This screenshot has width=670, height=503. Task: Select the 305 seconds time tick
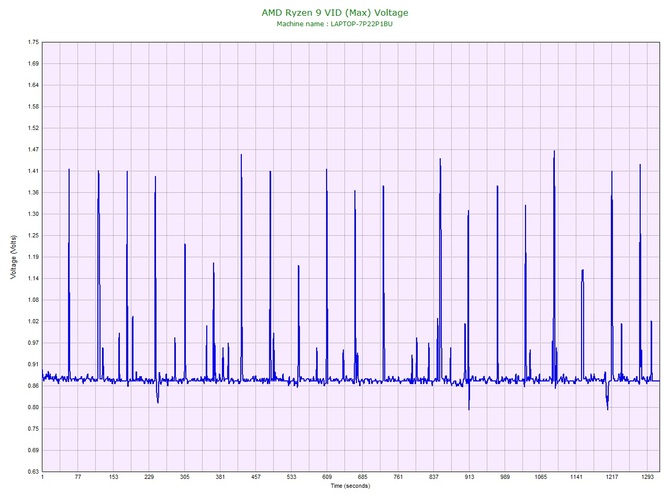pyautogui.click(x=185, y=477)
